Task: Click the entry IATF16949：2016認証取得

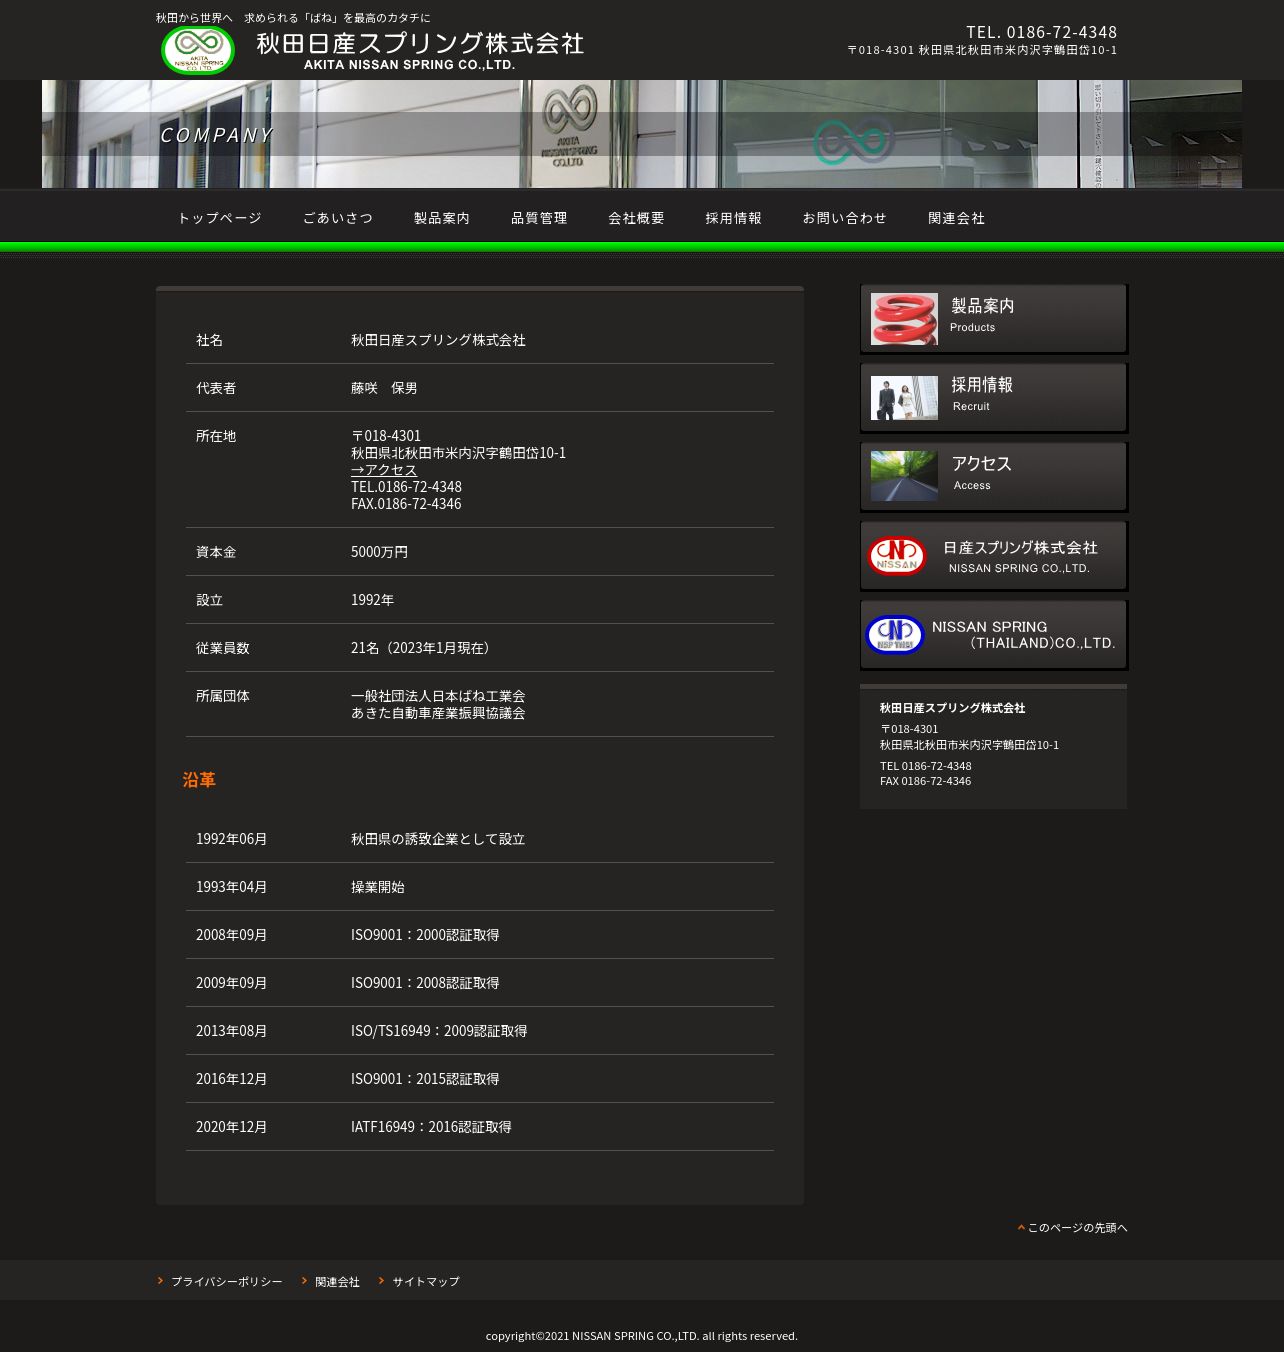Action: (431, 1127)
